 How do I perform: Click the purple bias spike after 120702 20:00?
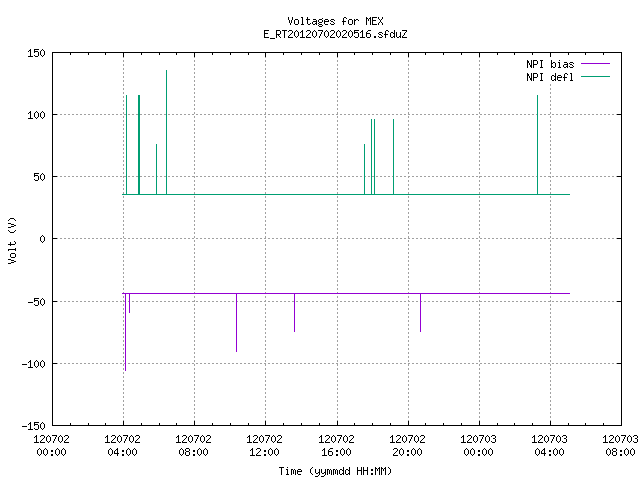point(420,313)
